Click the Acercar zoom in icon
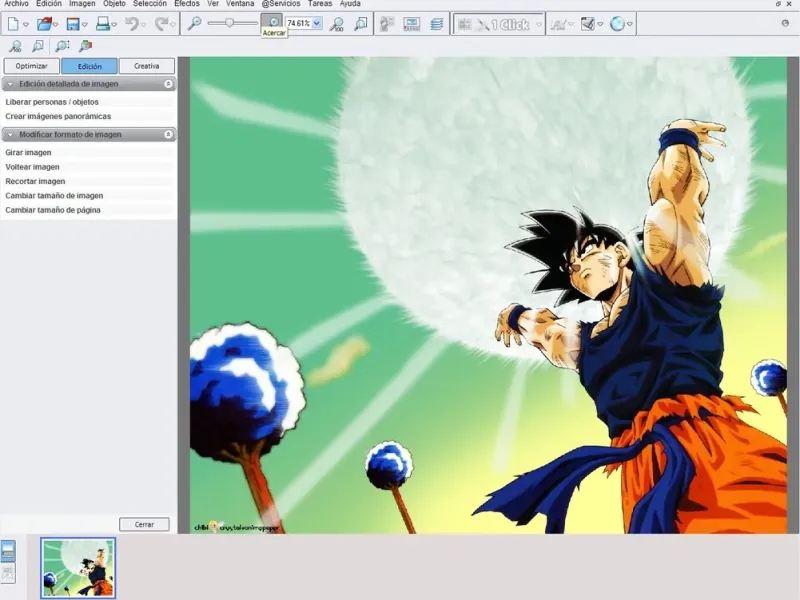 pyautogui.click(x=271, y=22)
